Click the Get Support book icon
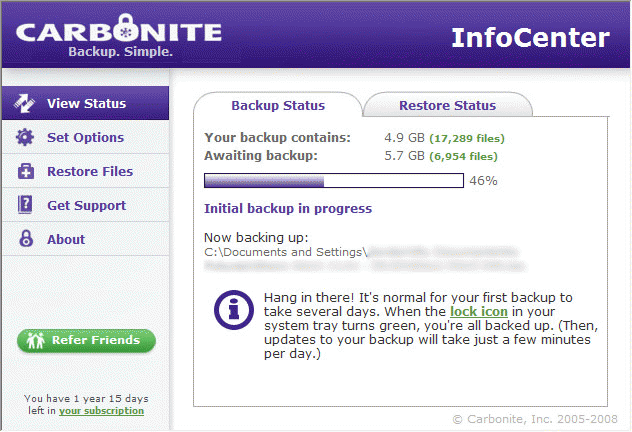The height and width of the screenshot is (432, 632). point(25,204)
